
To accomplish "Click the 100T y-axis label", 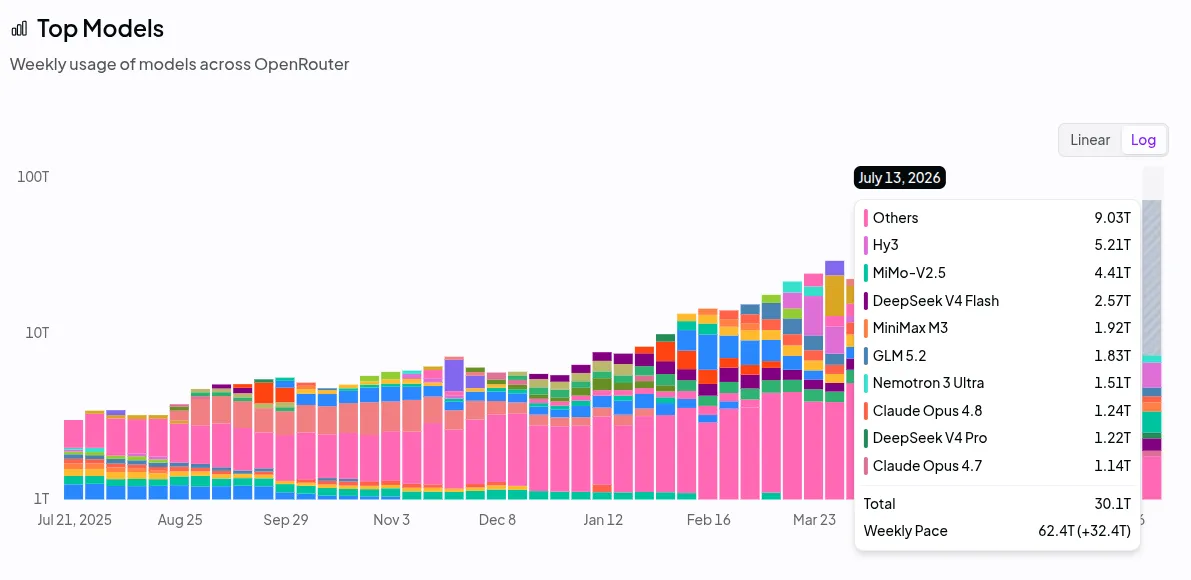I will [34, 177].
